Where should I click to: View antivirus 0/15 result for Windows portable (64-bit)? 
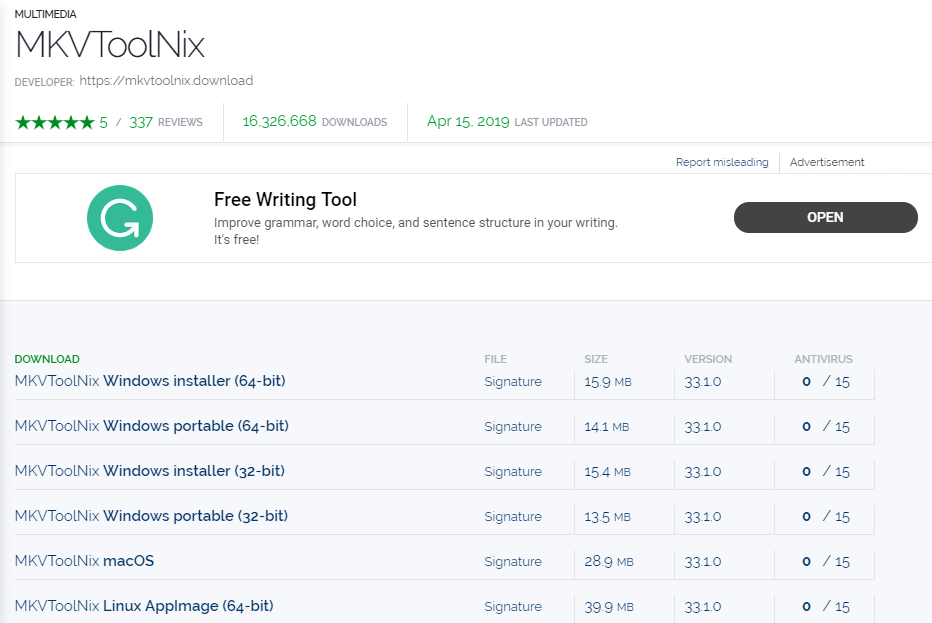pos(826,427)
